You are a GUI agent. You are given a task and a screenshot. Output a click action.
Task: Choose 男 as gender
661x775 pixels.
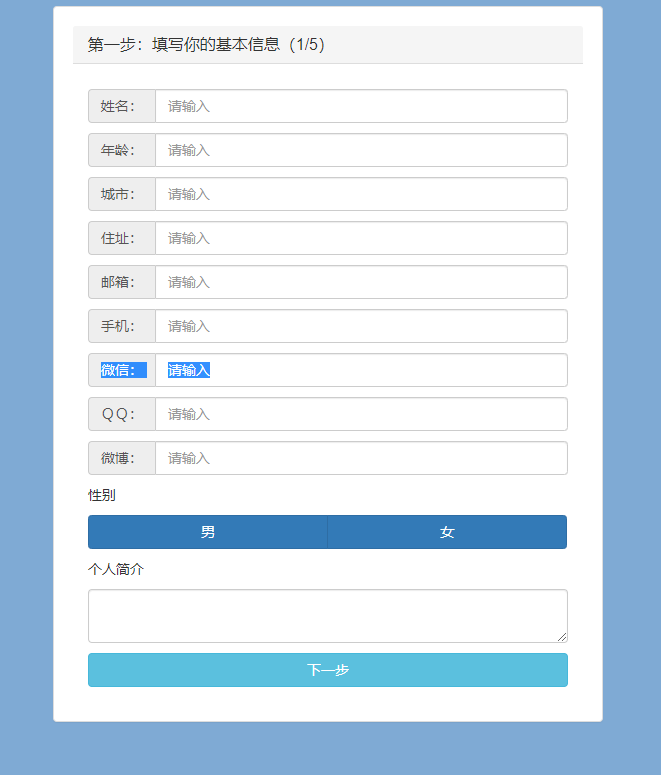coord(208,532)
